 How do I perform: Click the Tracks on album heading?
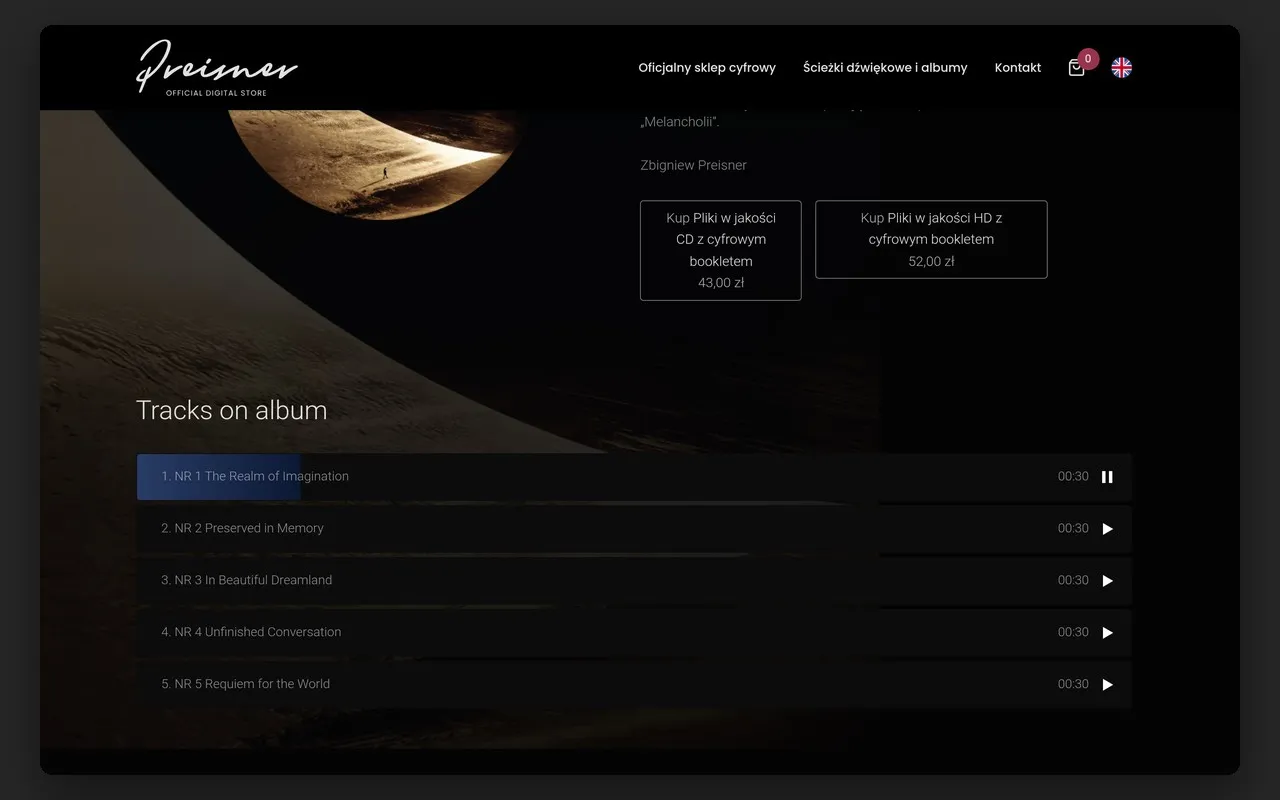click(x=231, y=410)
